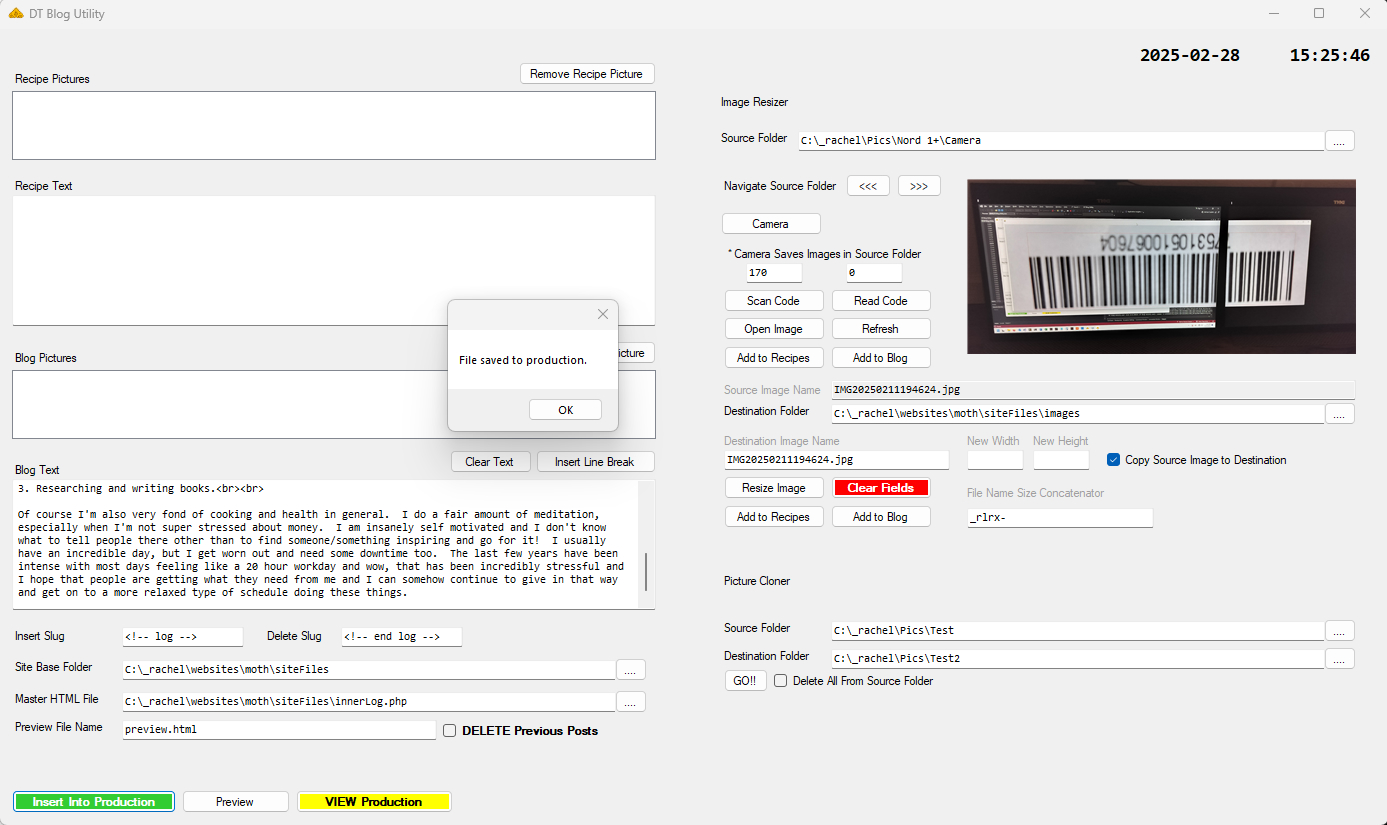Image resolution: width=1387 pixels, height=825 pixels.
Task: Click the Source Image Name field
Action: [x=1093, y=390]
